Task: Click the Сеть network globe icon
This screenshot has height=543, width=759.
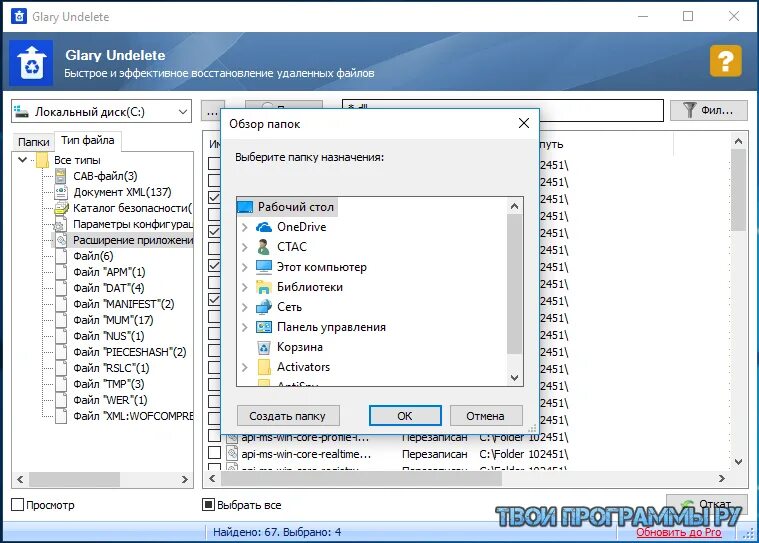Action: point(264,307)
